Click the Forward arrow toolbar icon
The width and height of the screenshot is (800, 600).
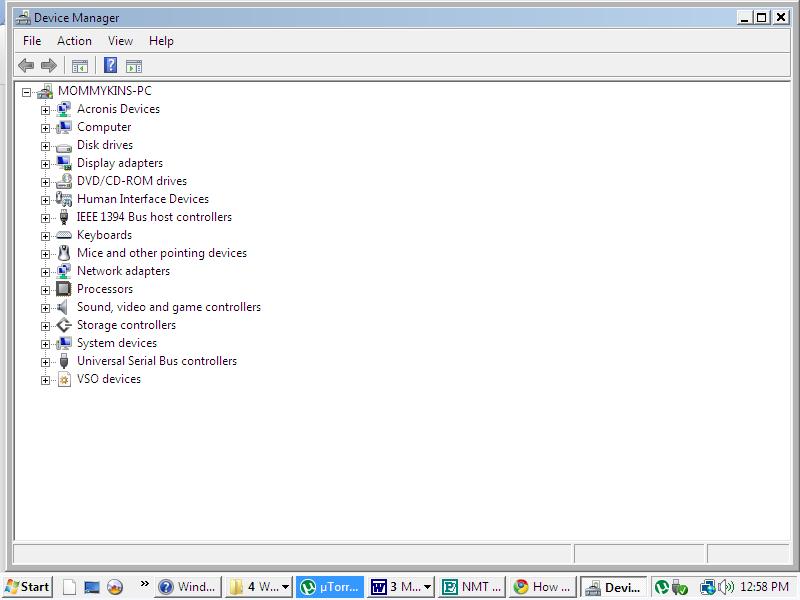(x=48, y=65)
